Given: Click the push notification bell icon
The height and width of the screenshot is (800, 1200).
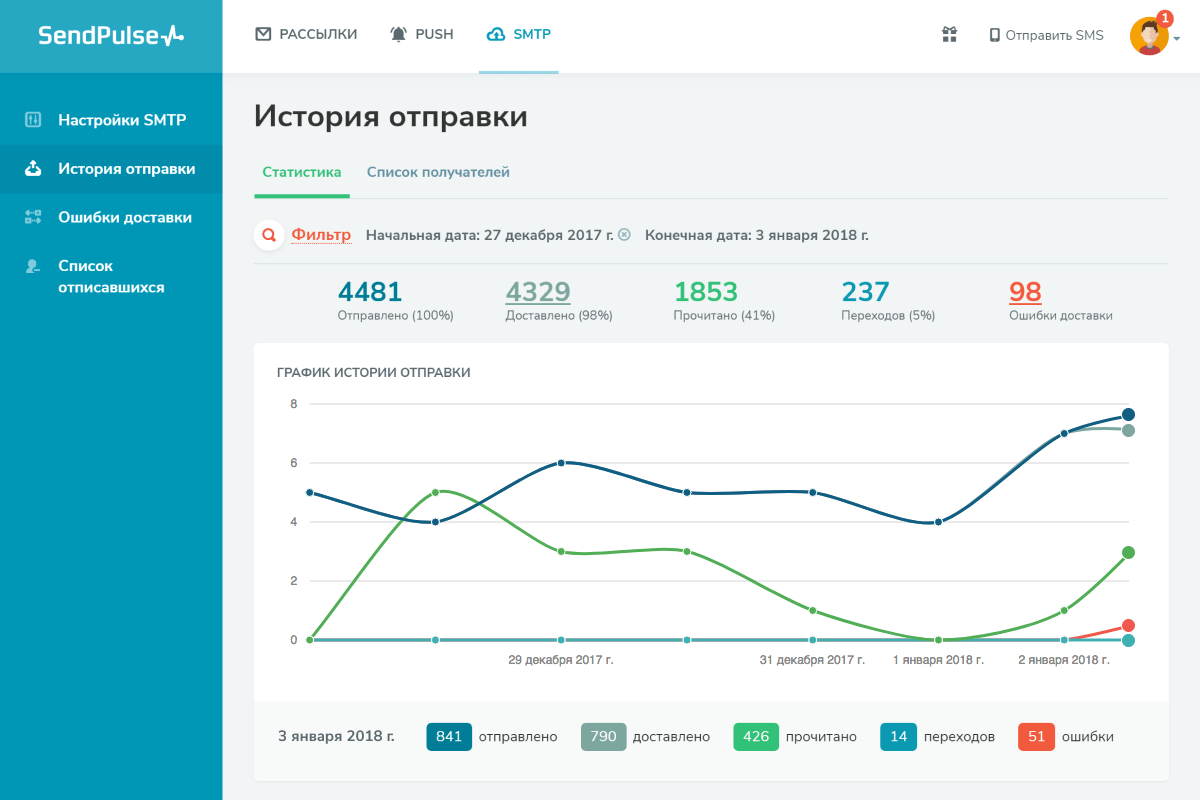Looking at the screenshot, I should 399,35.
